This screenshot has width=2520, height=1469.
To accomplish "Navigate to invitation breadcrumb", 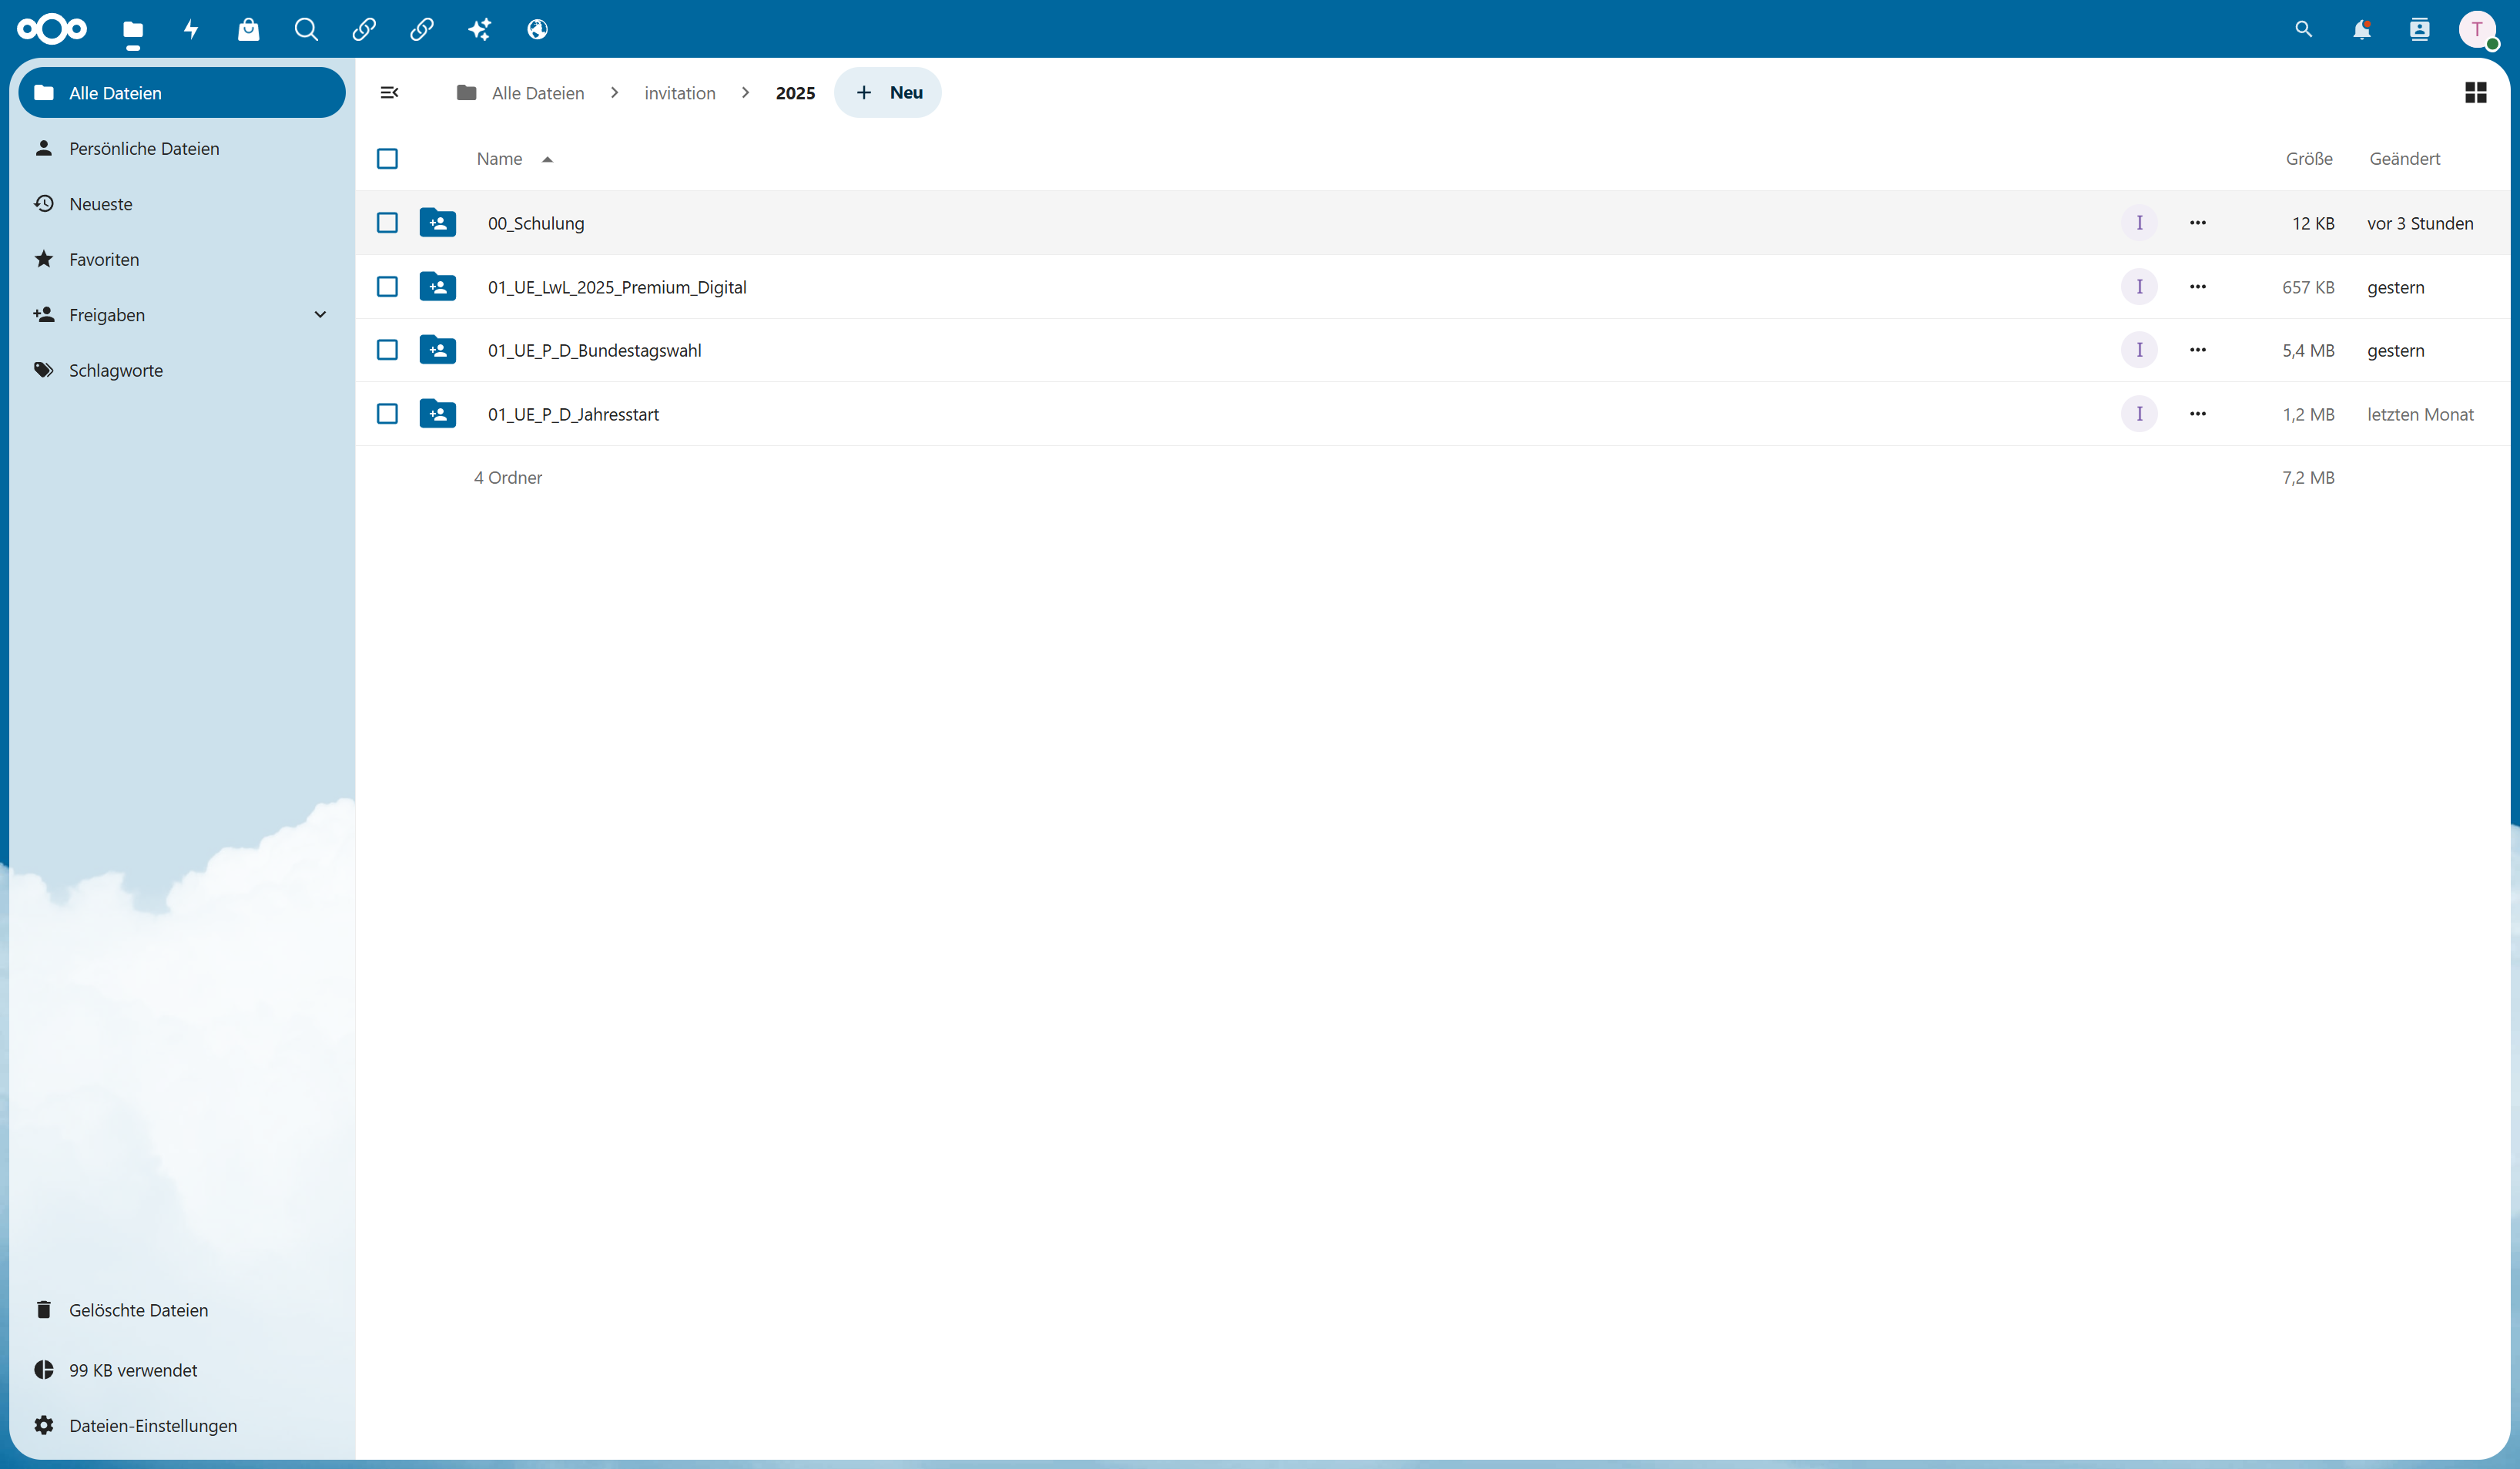I will (680, 93).
